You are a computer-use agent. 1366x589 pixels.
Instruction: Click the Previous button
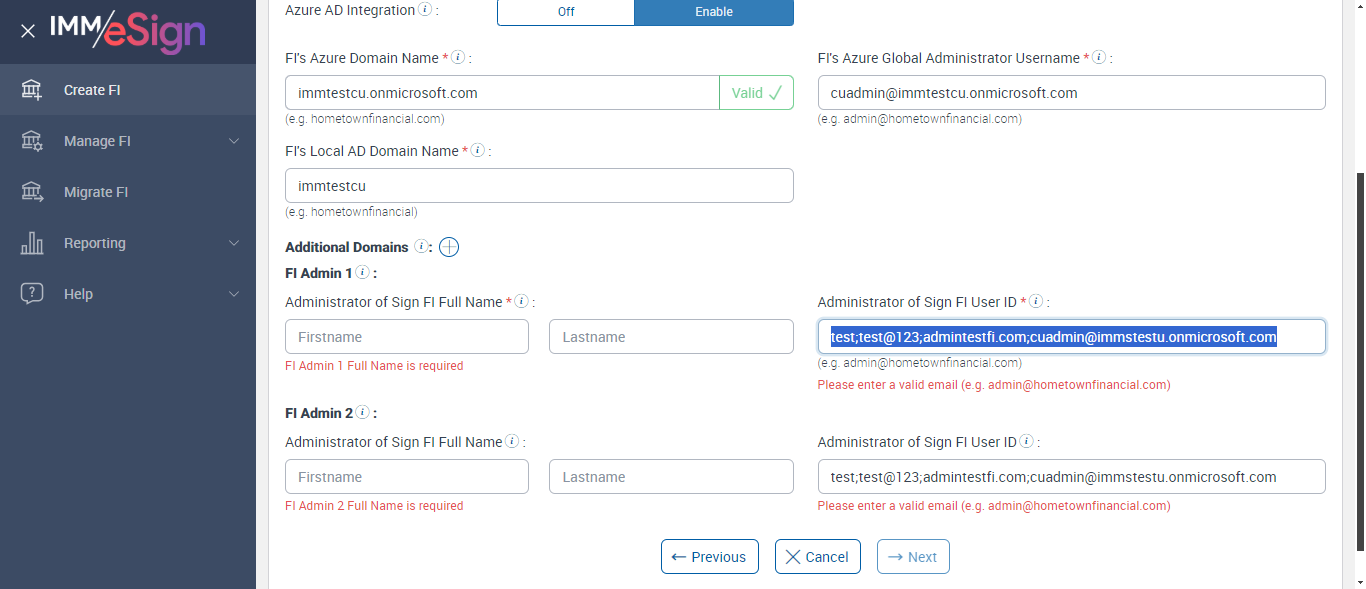click(x=709, y=557)
